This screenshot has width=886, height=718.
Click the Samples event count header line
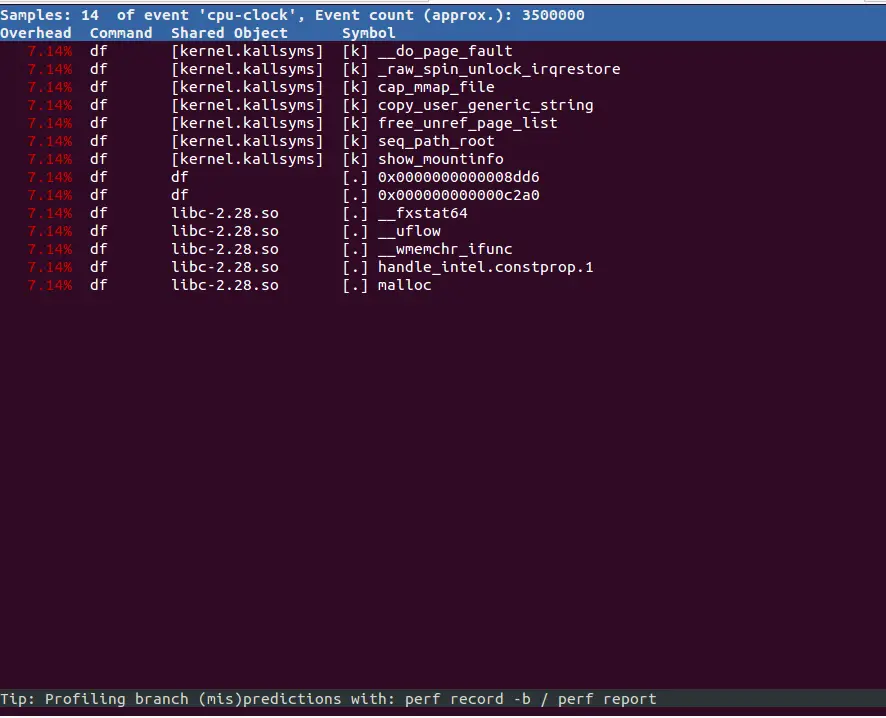click(x=290, y=14)
